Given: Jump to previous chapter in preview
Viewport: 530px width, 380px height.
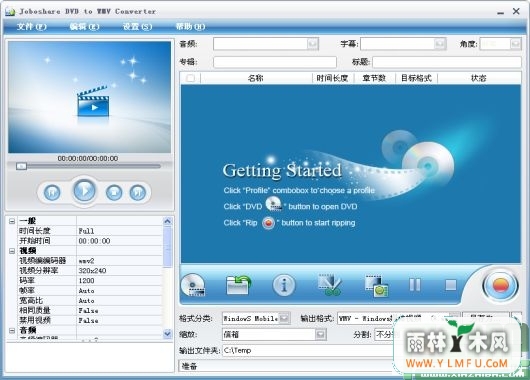Looking at the screenshot, I should click(52, 193).
